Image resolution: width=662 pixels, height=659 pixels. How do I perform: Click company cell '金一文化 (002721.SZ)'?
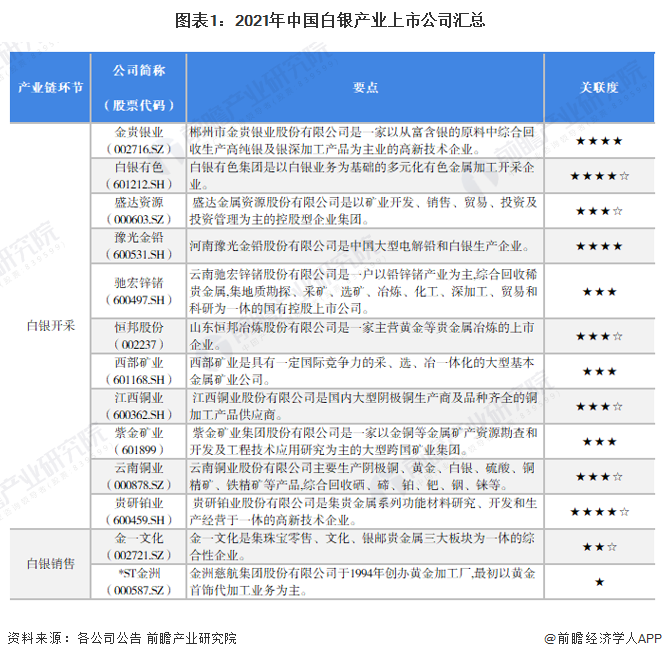point(138,546)
